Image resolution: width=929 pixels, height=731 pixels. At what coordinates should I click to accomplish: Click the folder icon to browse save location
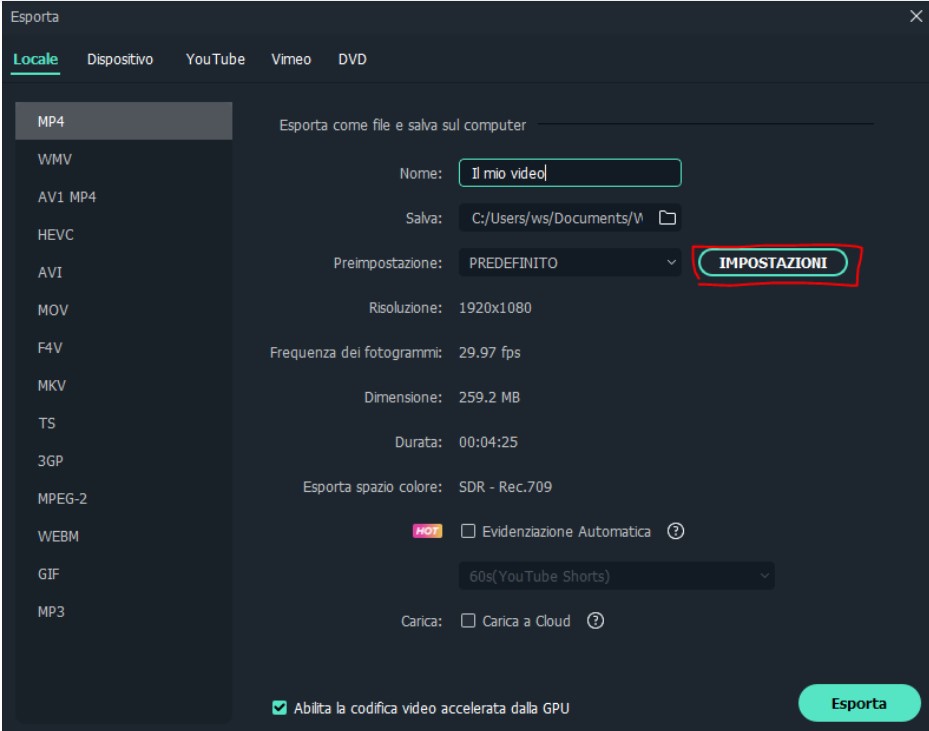(x=667, y=218)
